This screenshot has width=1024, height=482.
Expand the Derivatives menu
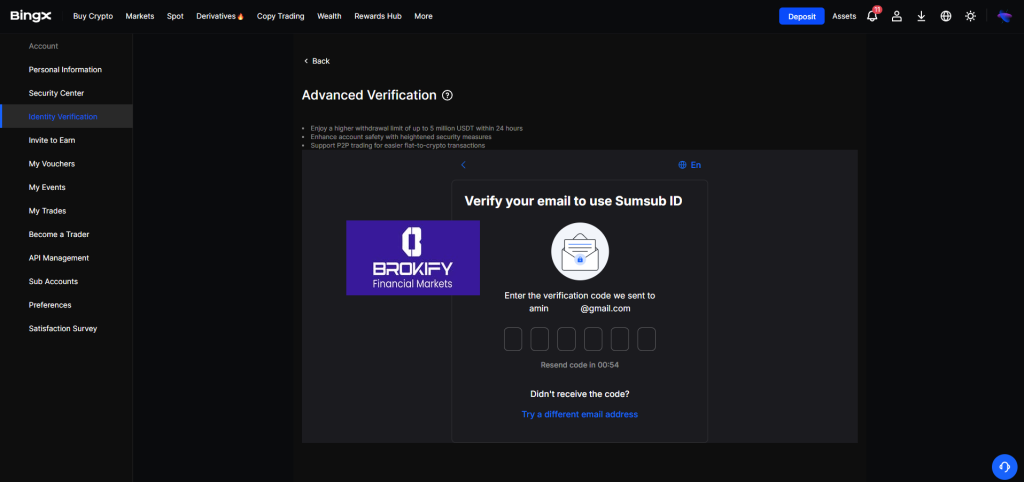(220, 16)
